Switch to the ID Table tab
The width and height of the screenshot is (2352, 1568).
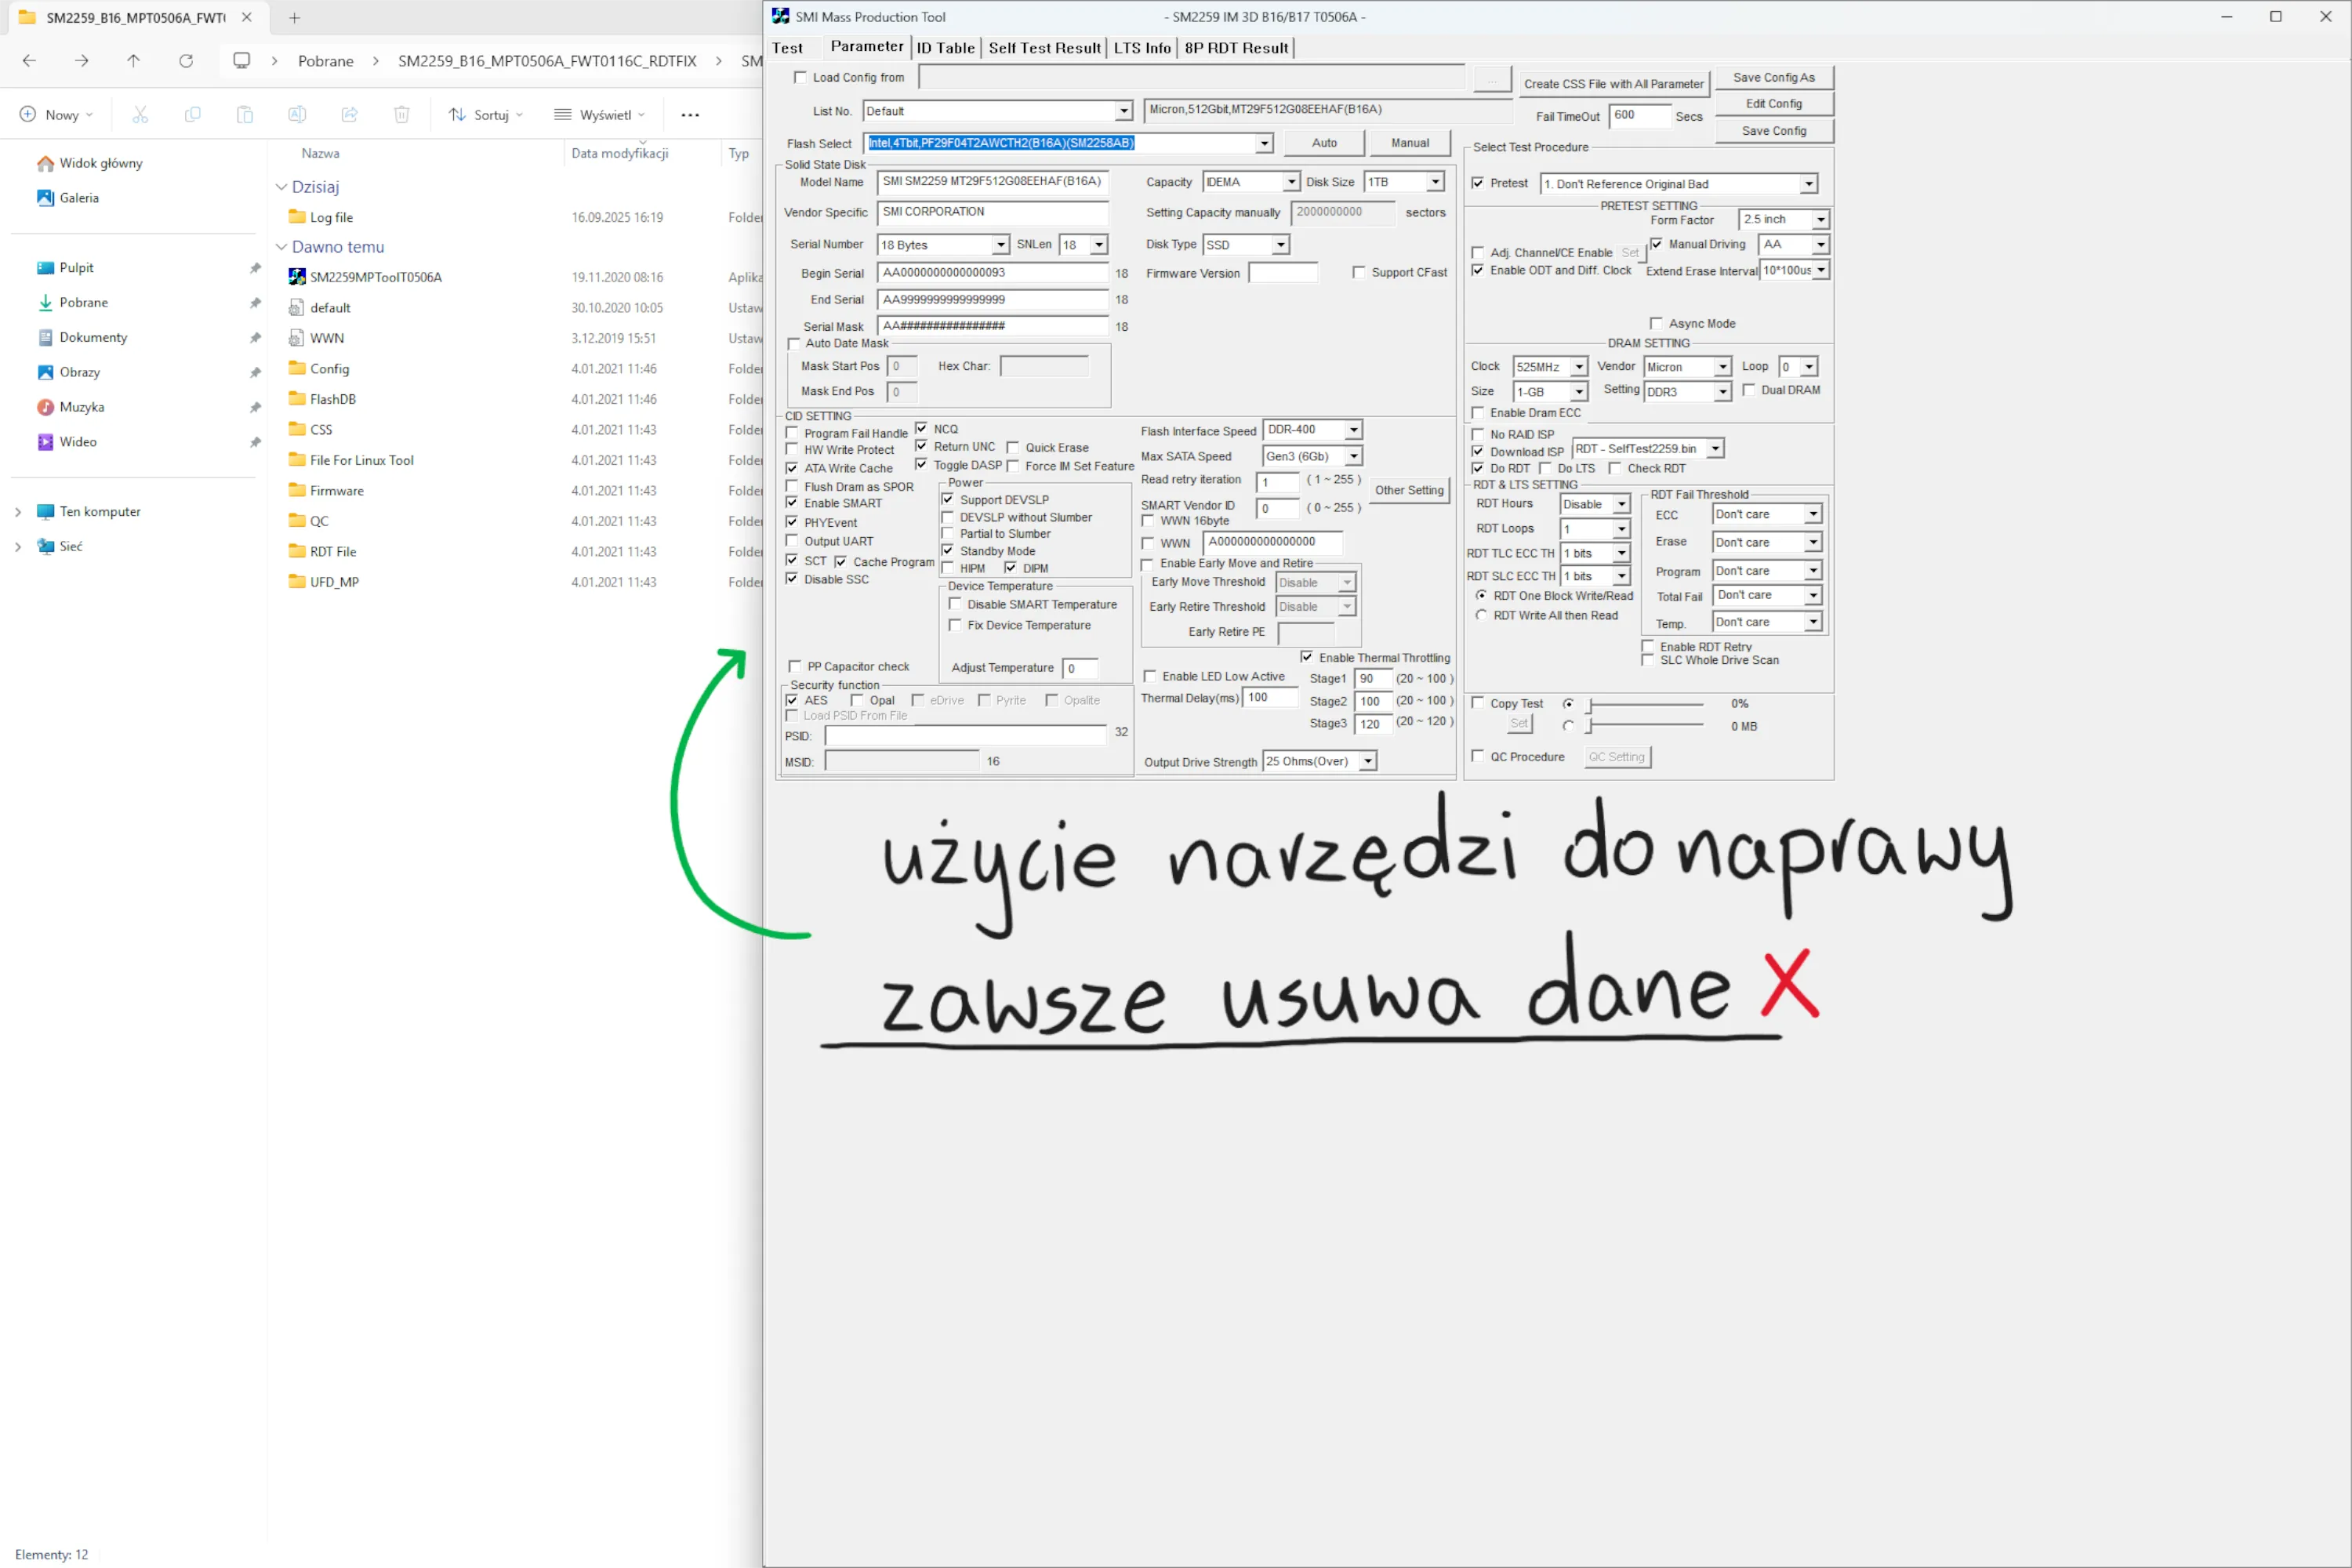coord(945,48)
